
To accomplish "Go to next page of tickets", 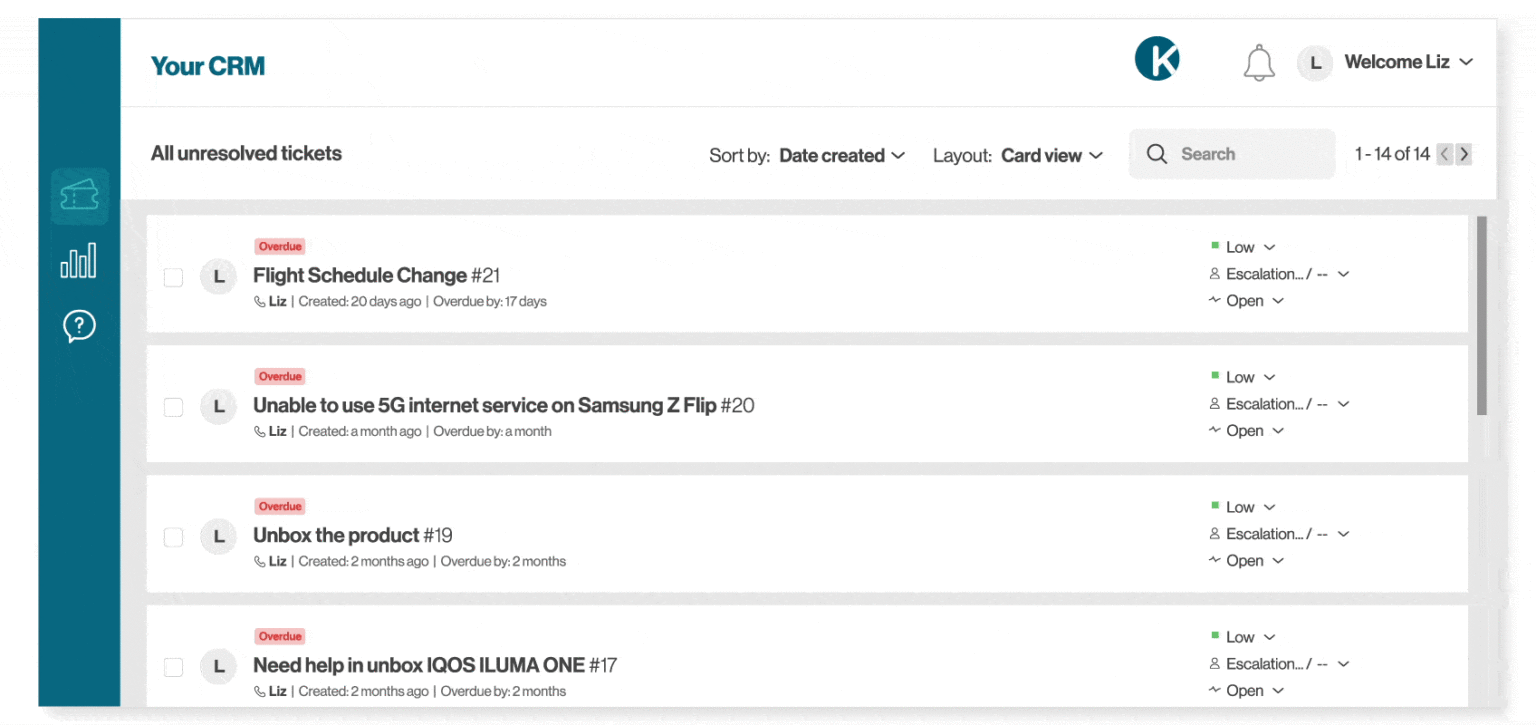I will (1464, 154).
